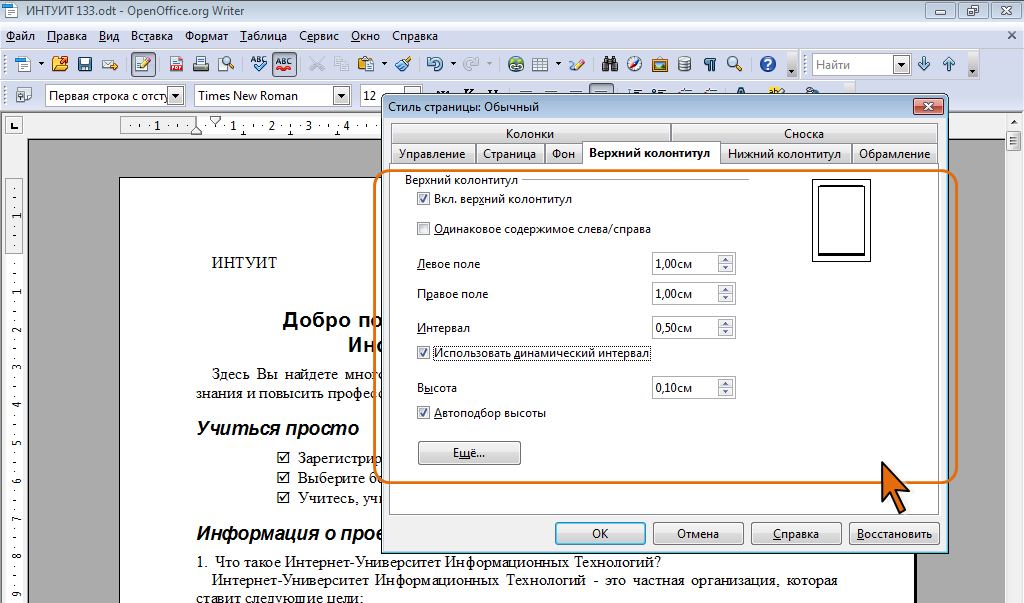Open the Paste special dropdown arrow
The height and width of the screenshot is (603, 1024).
(x=384, y=64)
